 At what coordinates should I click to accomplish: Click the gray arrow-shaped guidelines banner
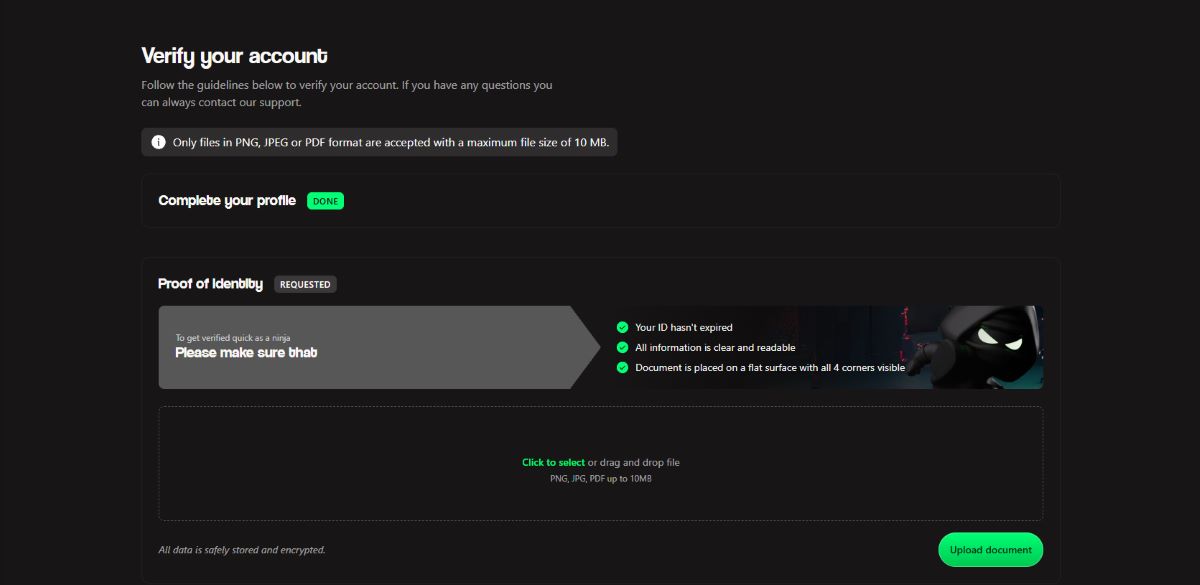pos(370,345)
